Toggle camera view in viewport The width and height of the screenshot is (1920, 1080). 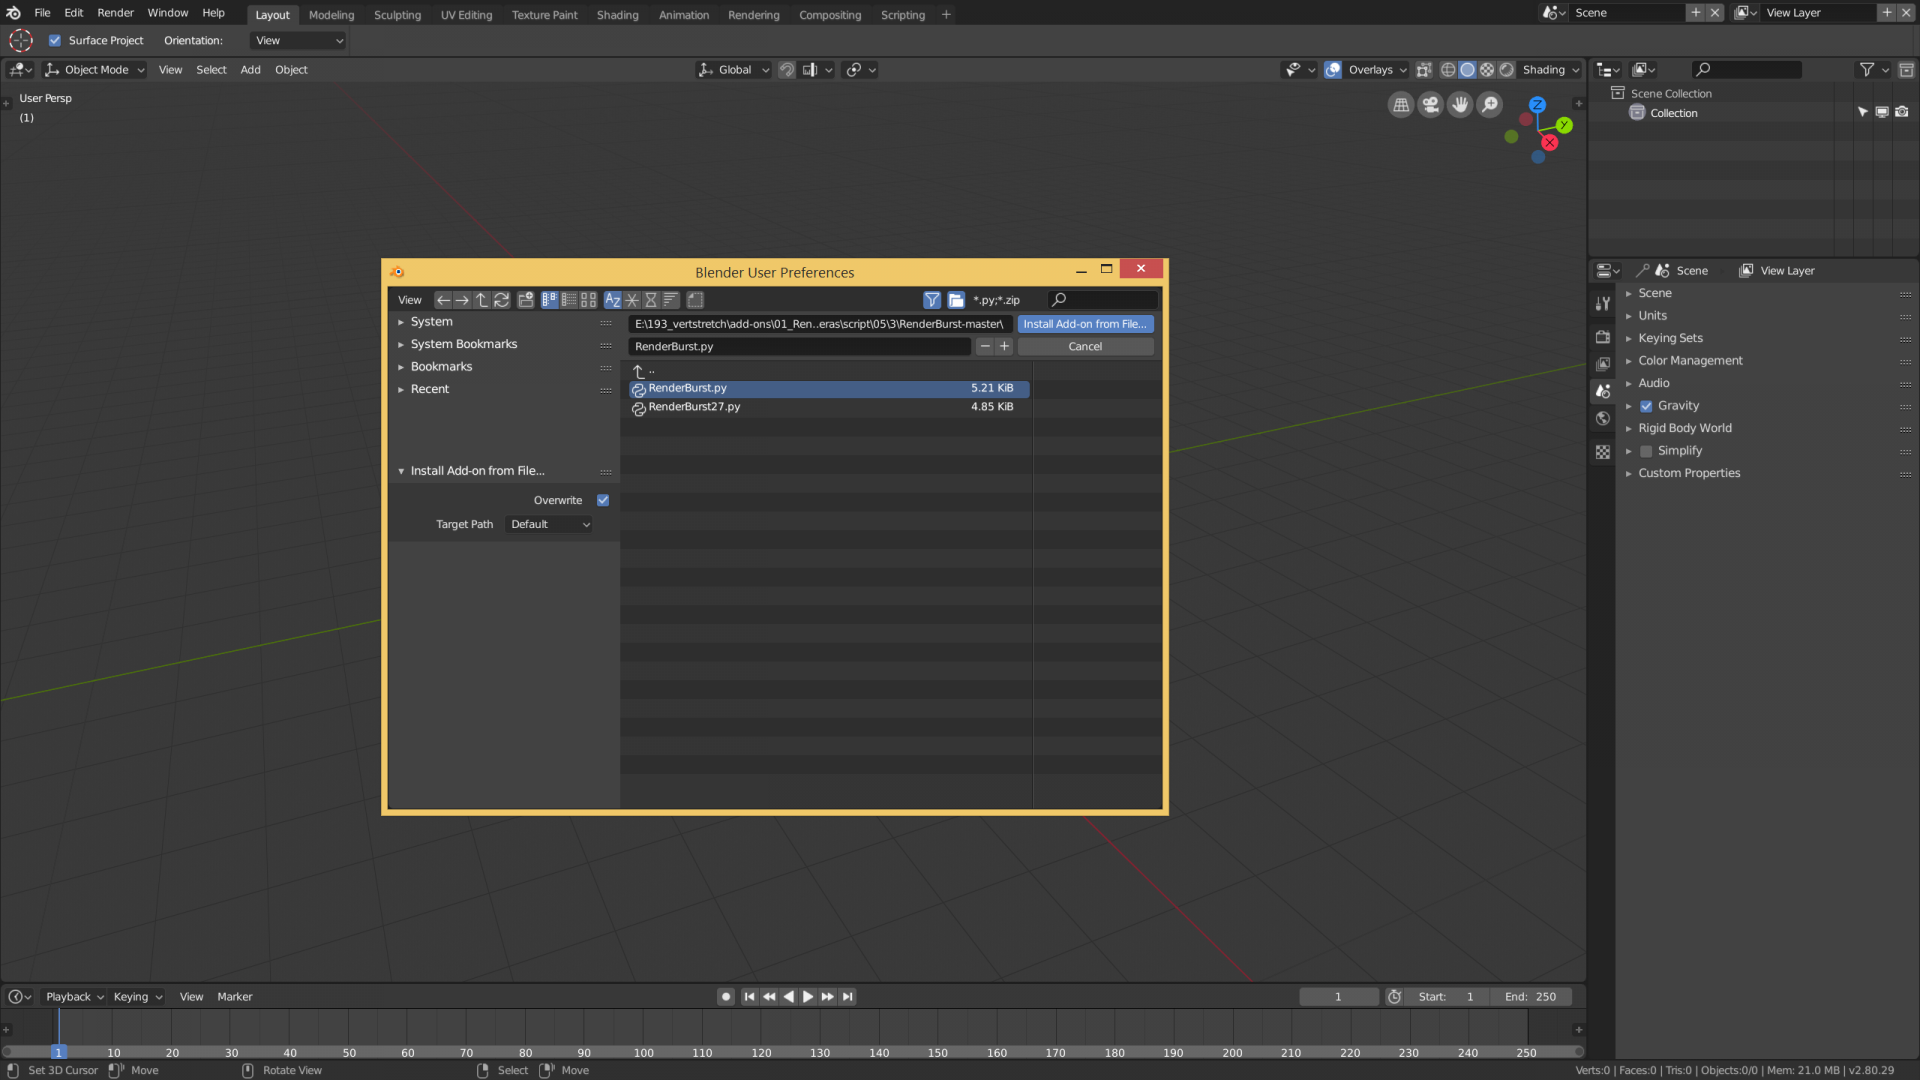point(1431,105)
